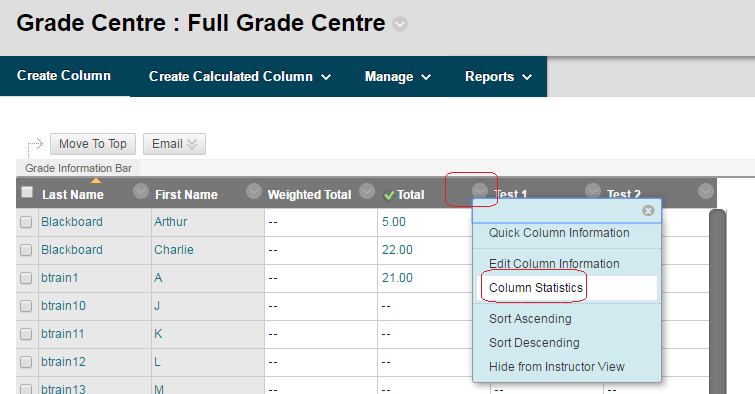
Task: Open the btrain10 last name link
Action: tap(63, 305)
